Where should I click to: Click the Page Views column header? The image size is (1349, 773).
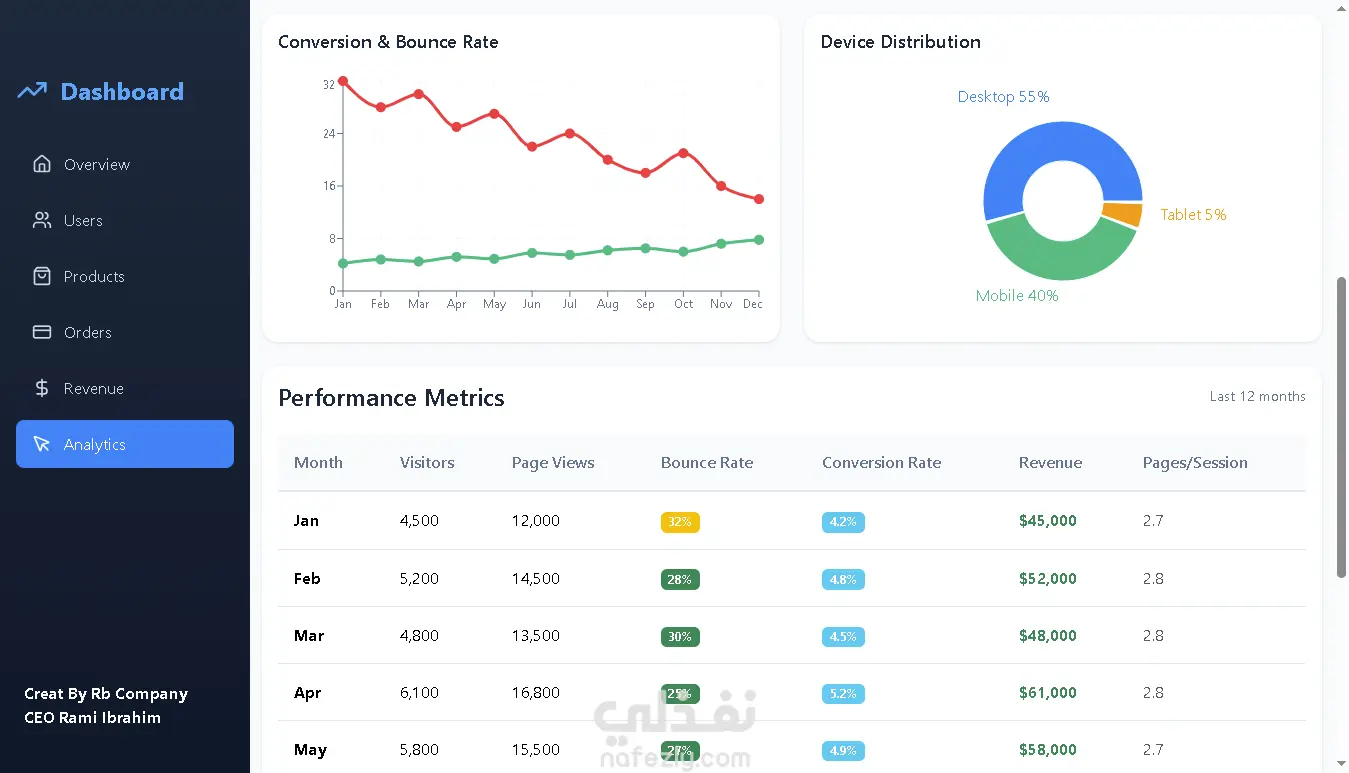[x=553, y=463]
